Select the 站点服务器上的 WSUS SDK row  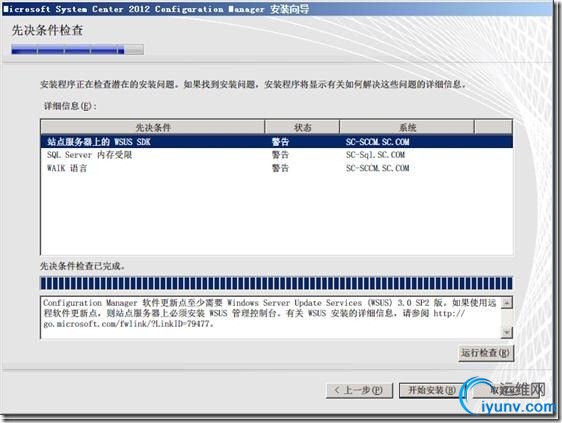click(x=276, y=142)
